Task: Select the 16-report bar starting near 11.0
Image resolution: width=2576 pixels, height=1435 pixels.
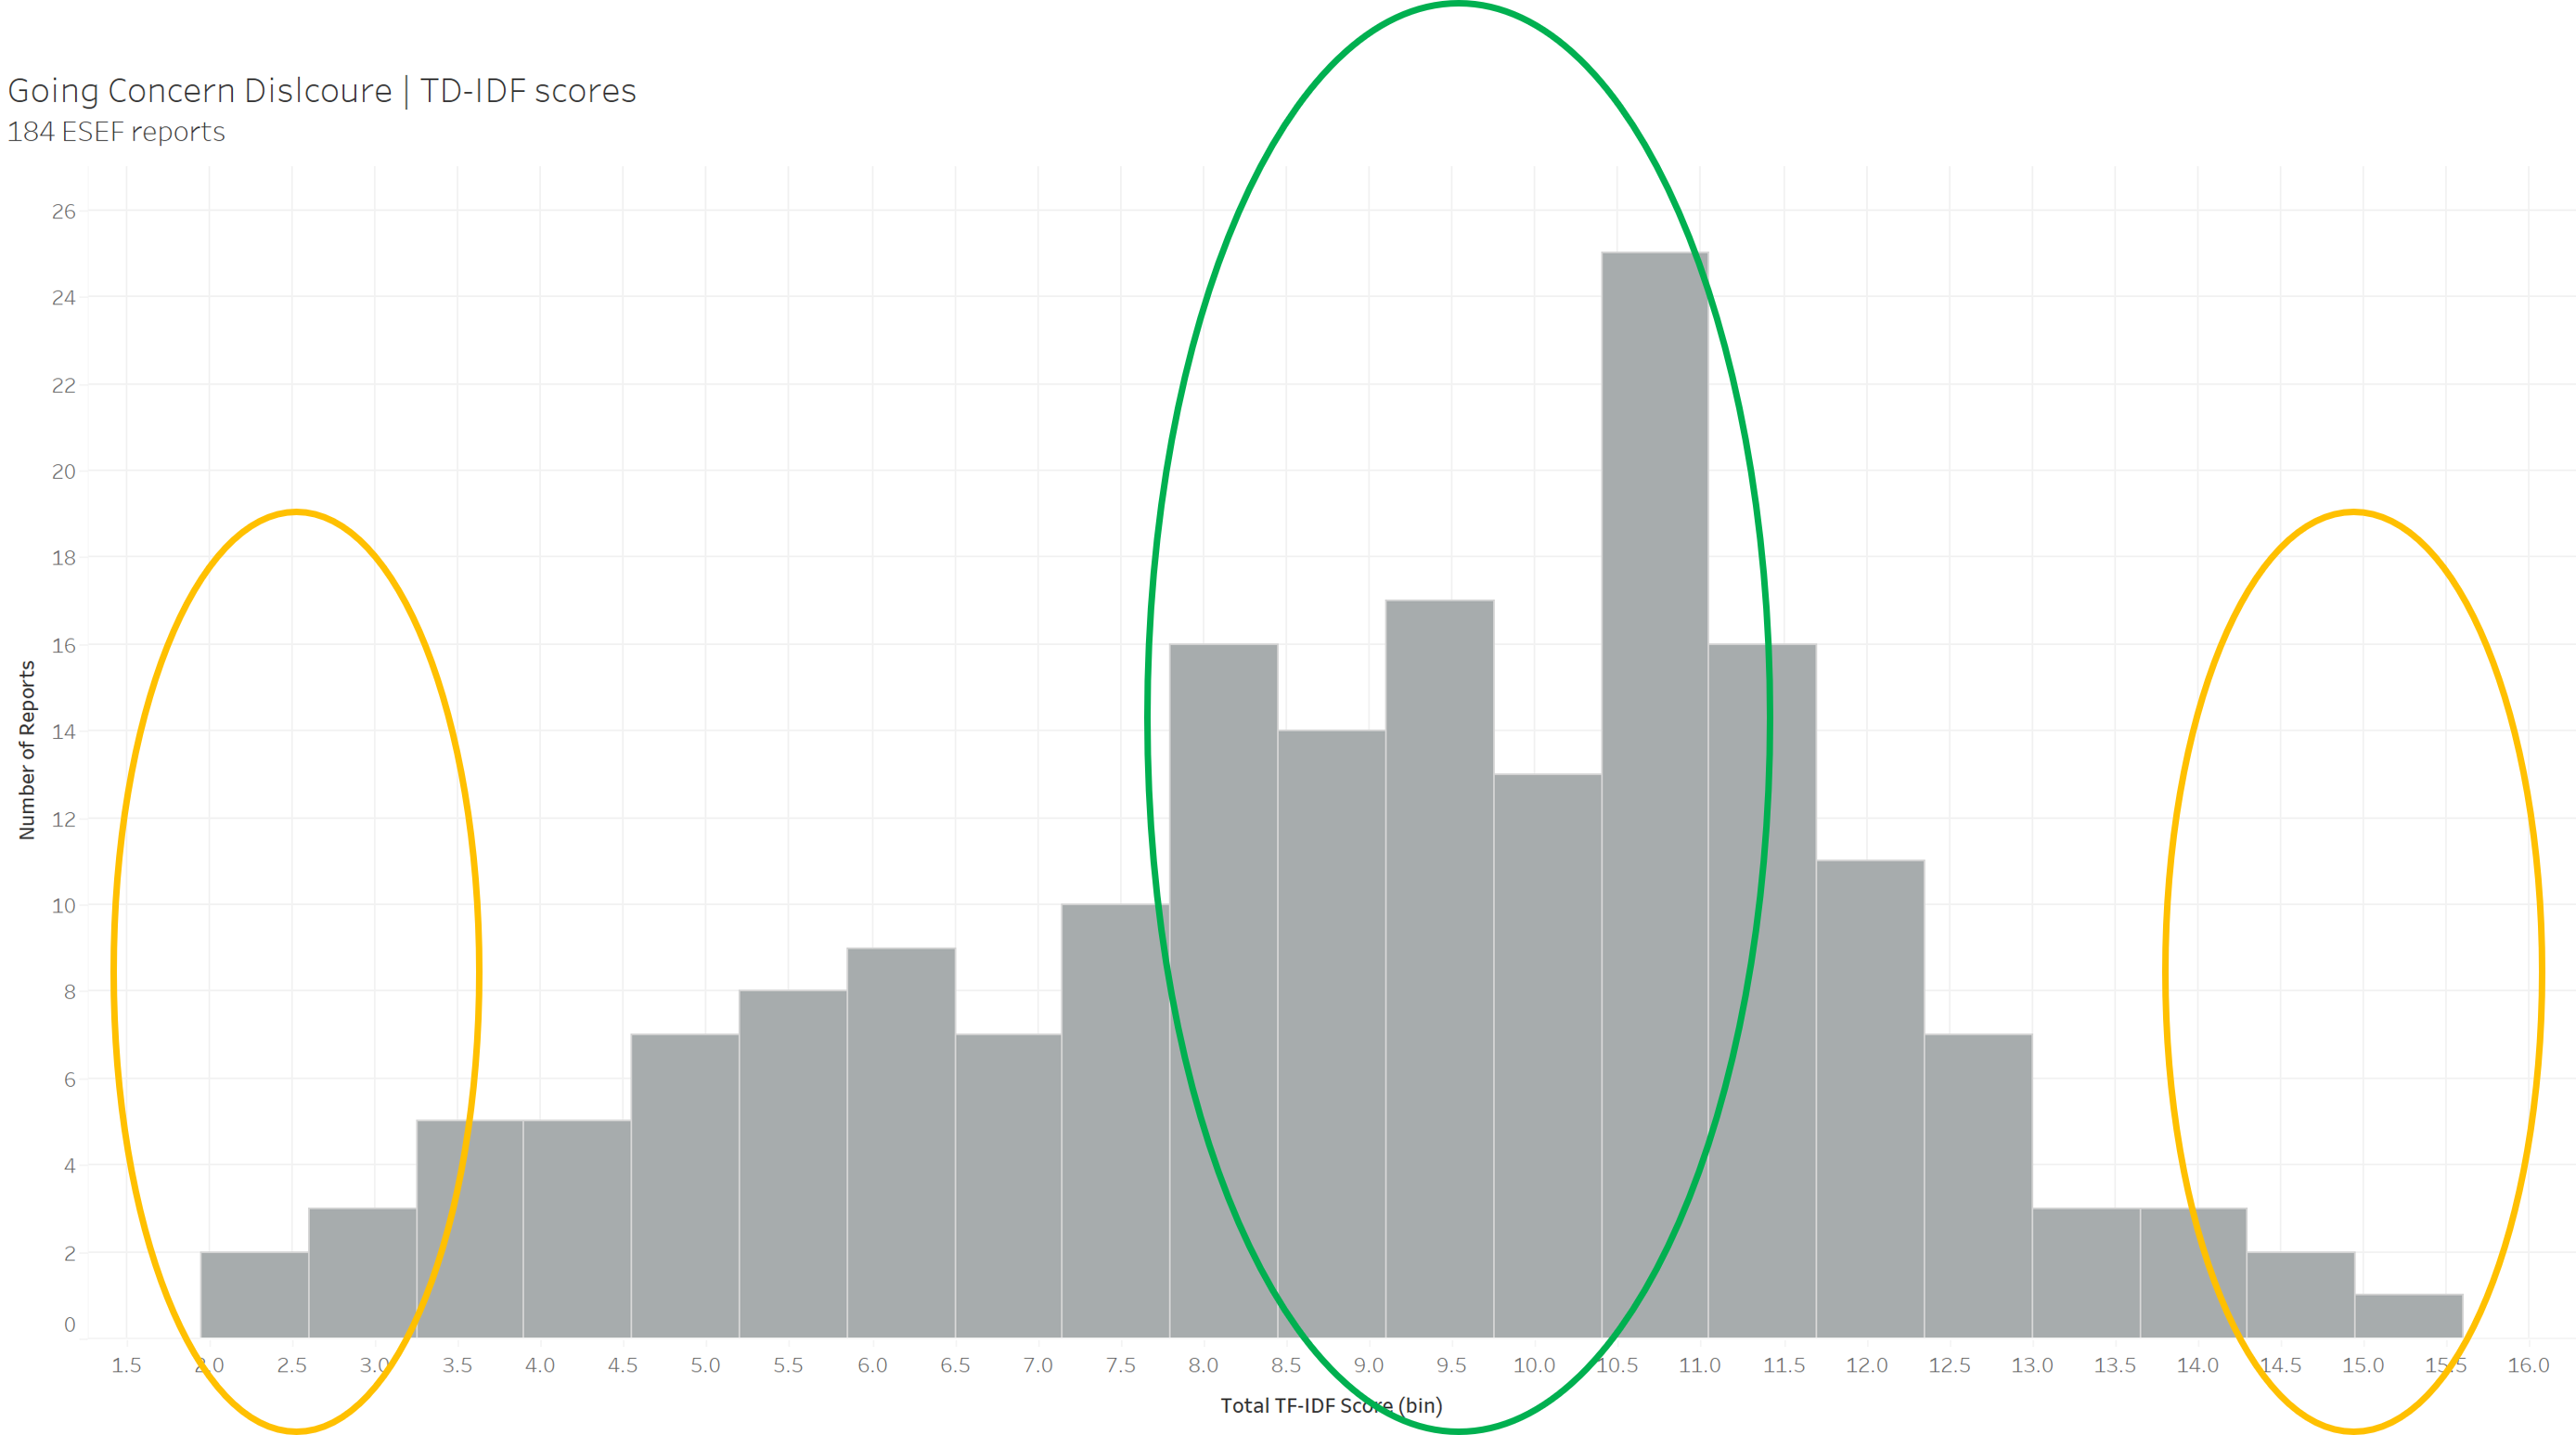Action: pyautogui.click(x=1763, y=991)
